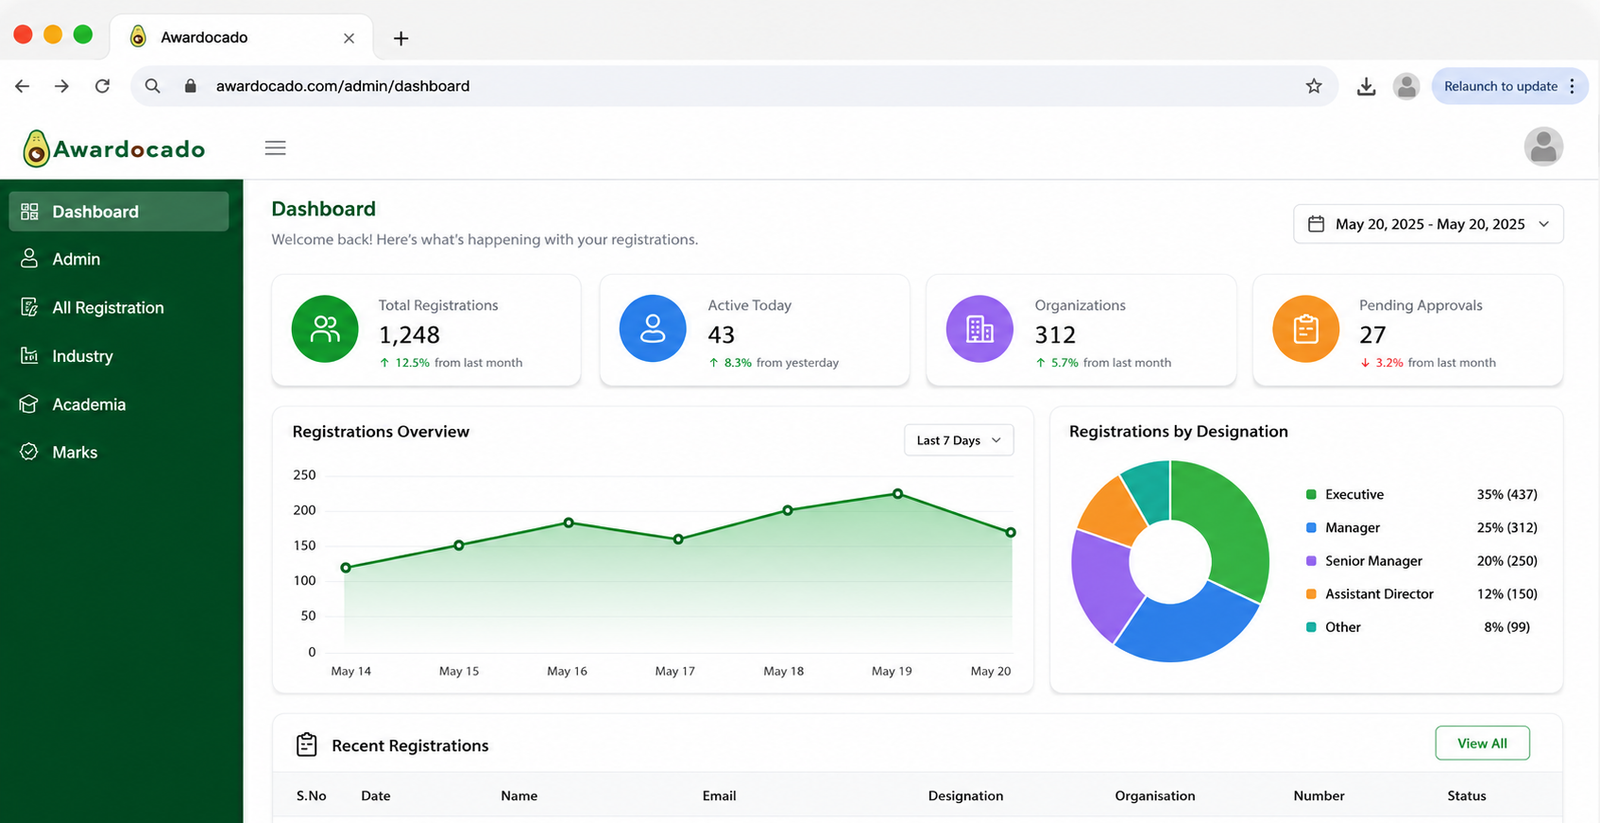Click the Designation column header
The image size is (1600, 823).
pos(965,796)
